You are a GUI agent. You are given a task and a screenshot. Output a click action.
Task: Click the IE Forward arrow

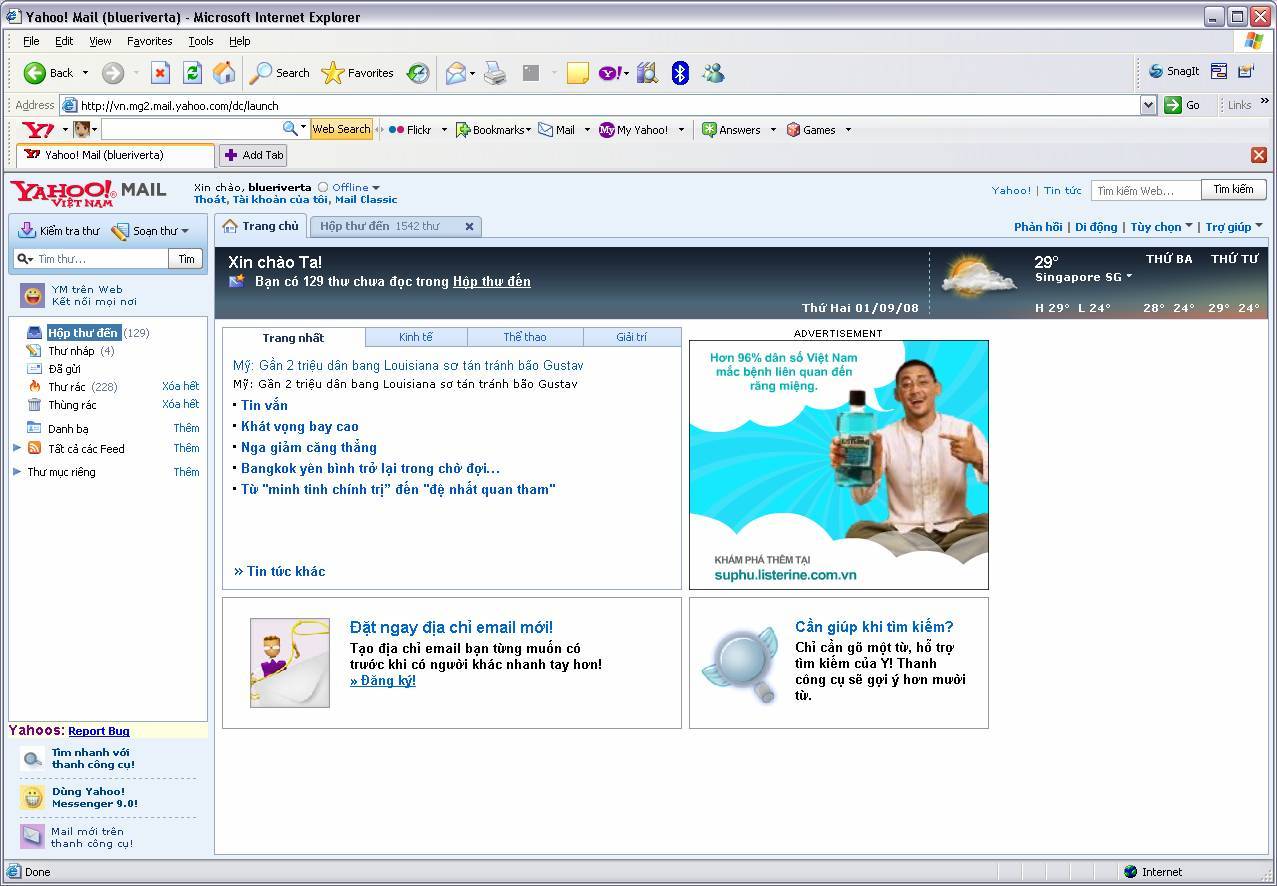tap(113, 73)
